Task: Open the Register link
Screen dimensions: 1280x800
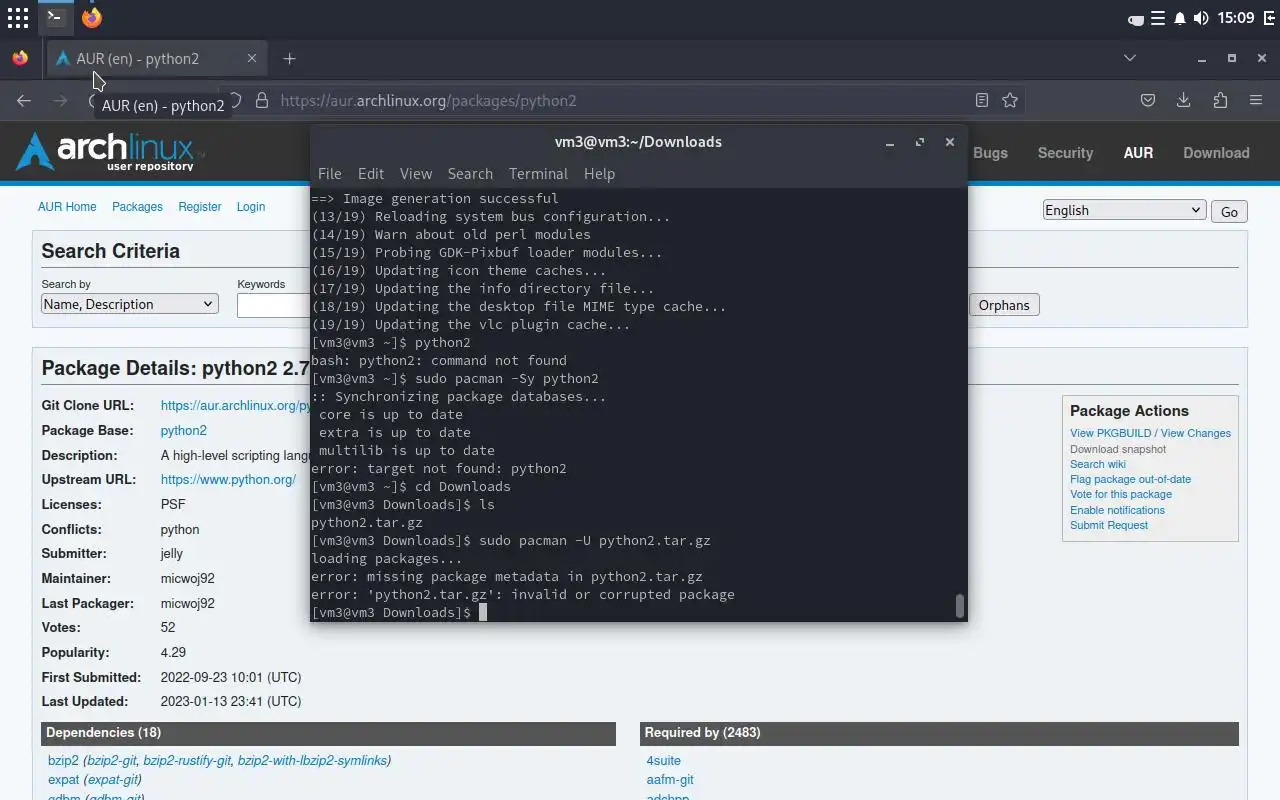Action: 200,207
